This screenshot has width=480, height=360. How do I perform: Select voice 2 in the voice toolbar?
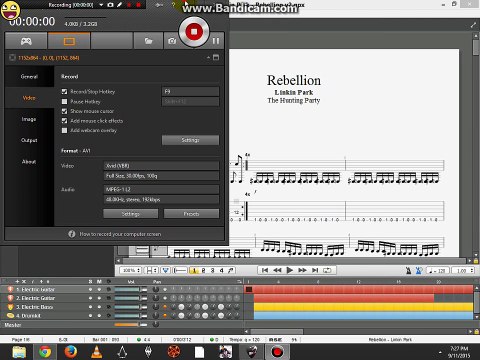click(x=203, y=270)
